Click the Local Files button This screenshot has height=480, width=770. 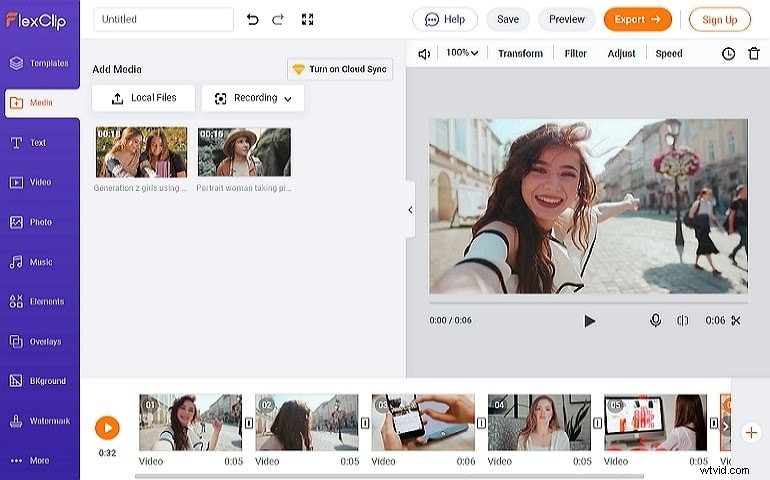[143, 98]
